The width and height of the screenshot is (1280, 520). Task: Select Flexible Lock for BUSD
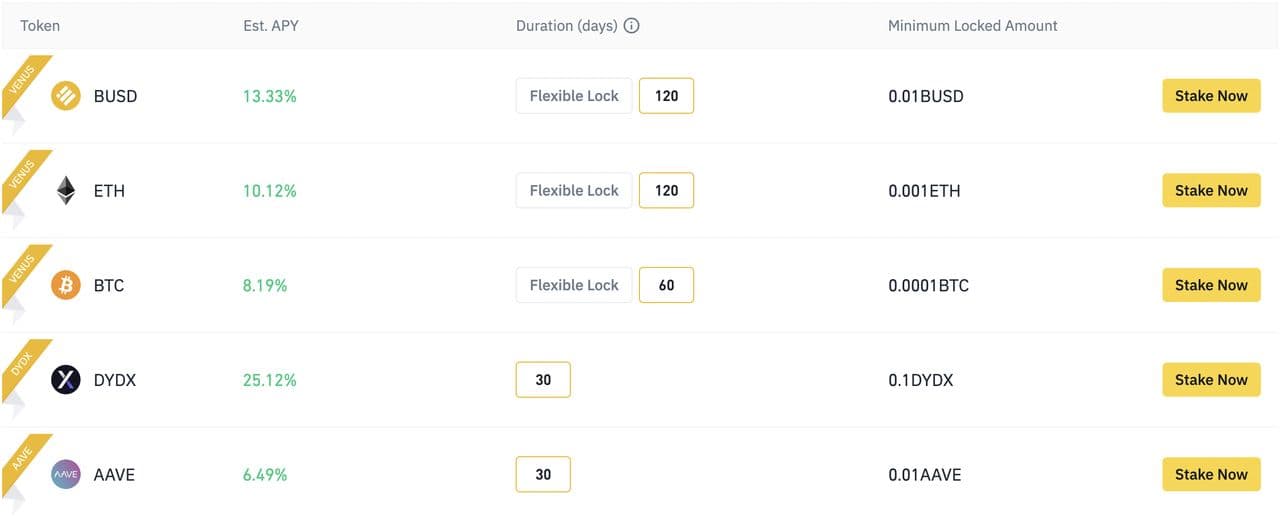pyautogui.click(x=574, y=96)
